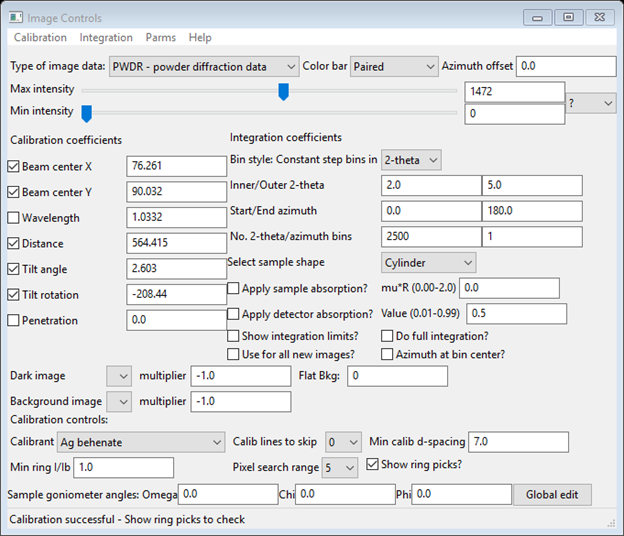Image resolution: width=624 pixels, height=536 pixels.
Task: Click the Inner 2-theta field 2.0
Action: point(431,185)
